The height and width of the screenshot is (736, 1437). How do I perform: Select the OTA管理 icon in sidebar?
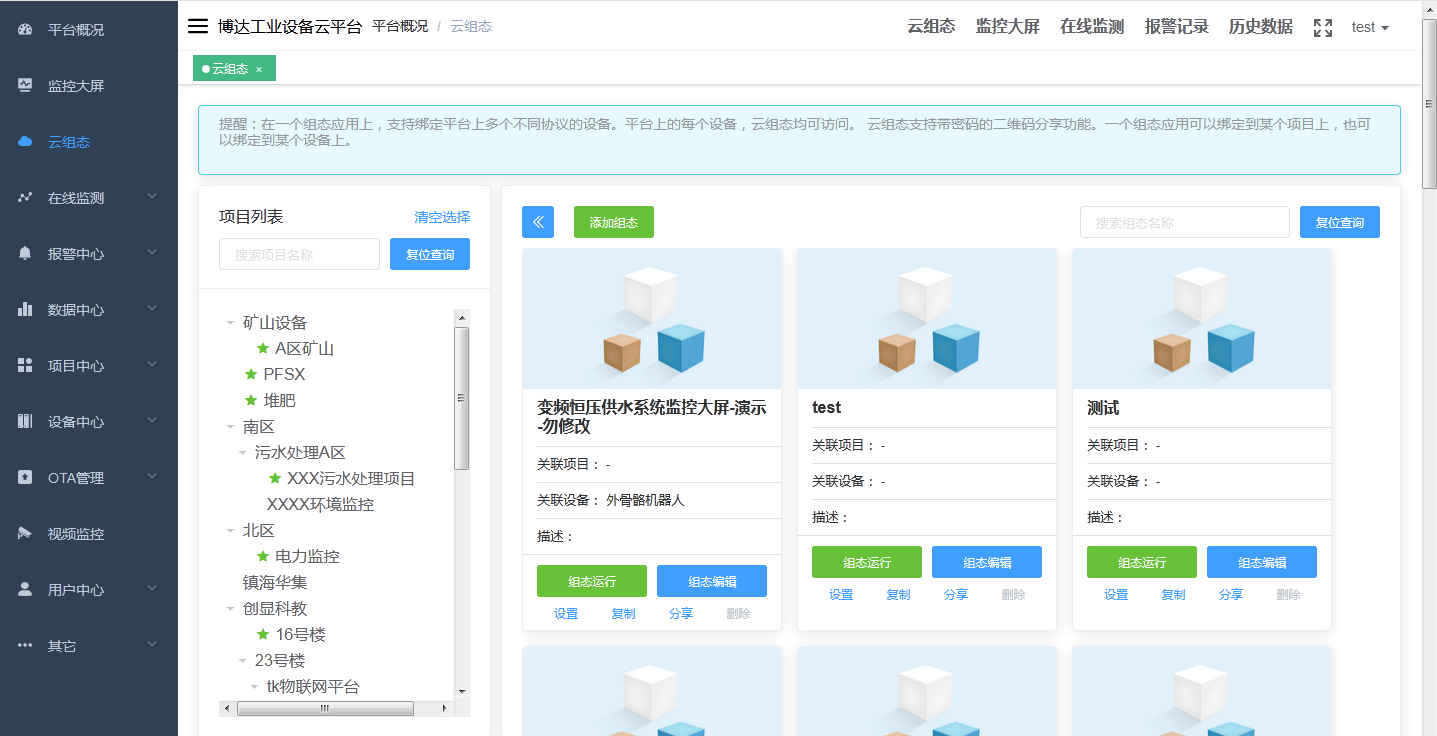[x=24, y=477]
